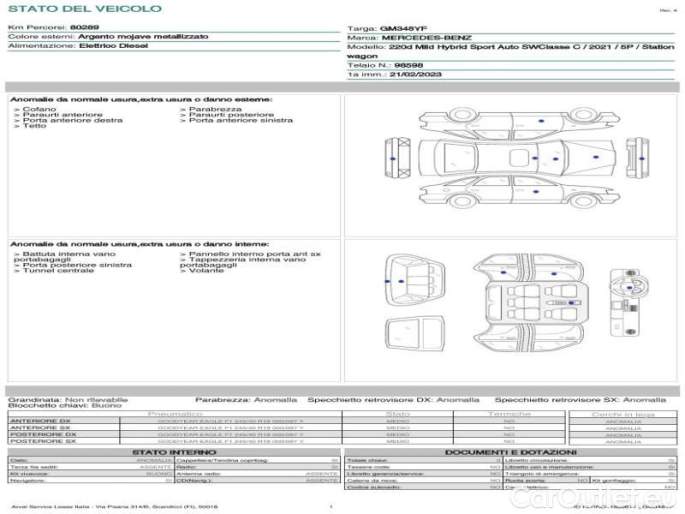Click the 'POSTERIORE DX' tyre row label
This screenshot has height=514, width=685.
pos(43,435)
